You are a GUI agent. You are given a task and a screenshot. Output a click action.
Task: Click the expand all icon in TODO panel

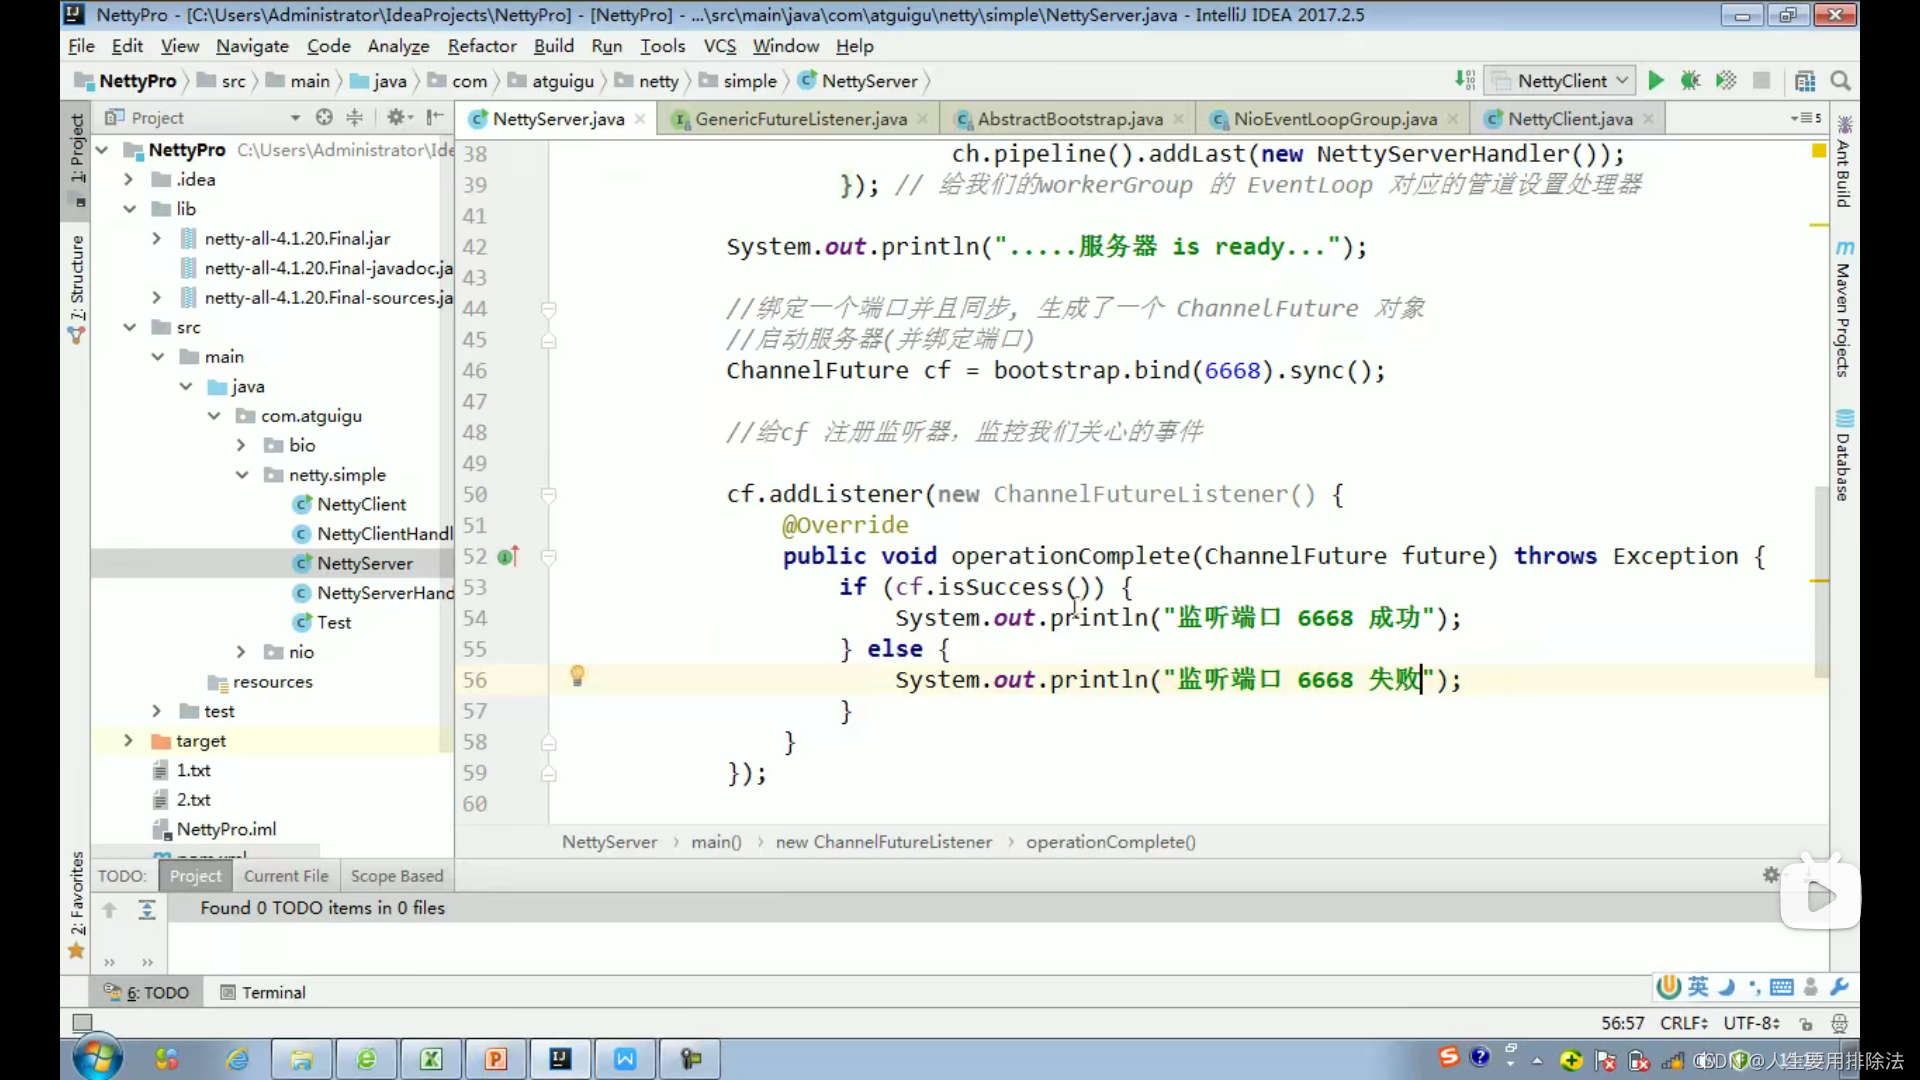(147, 909)
